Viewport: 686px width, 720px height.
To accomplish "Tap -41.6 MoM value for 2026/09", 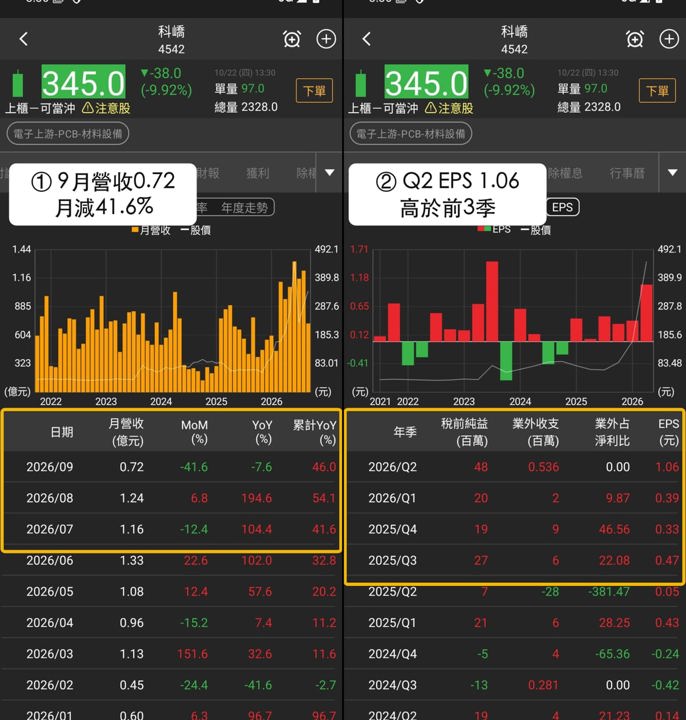I will coord(194,467).
